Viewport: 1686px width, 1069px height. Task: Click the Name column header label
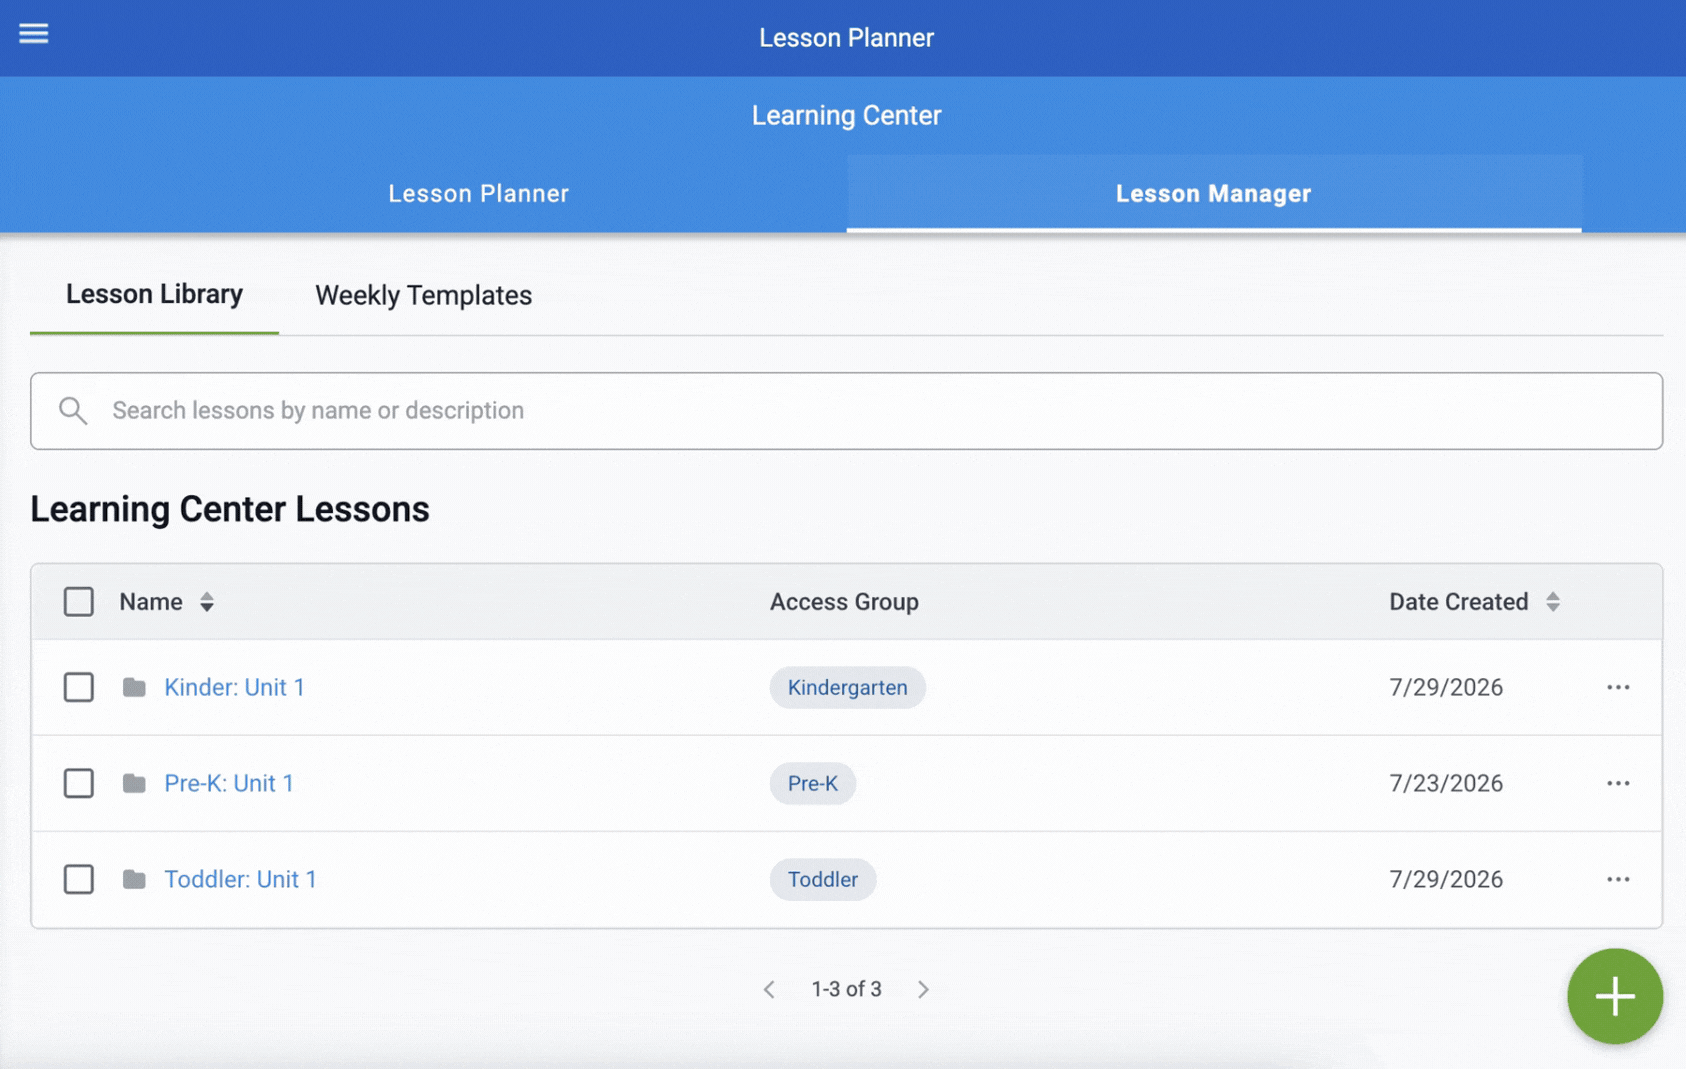(151, 602)
